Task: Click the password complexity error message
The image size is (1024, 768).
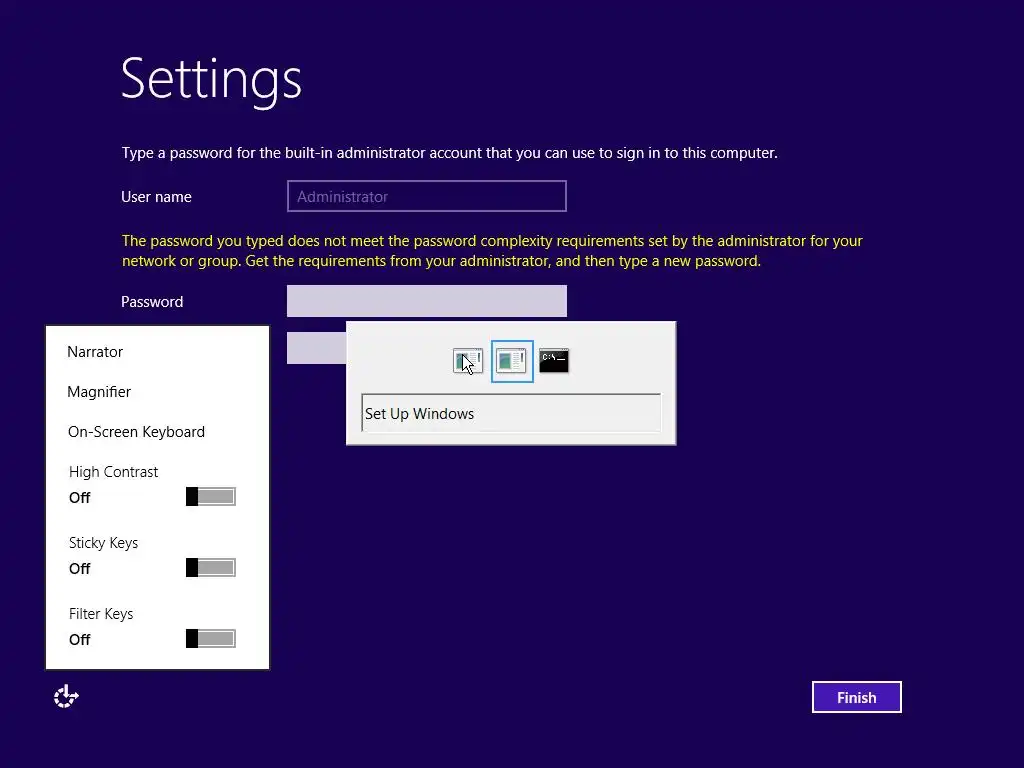Action: tap(492, 251)
